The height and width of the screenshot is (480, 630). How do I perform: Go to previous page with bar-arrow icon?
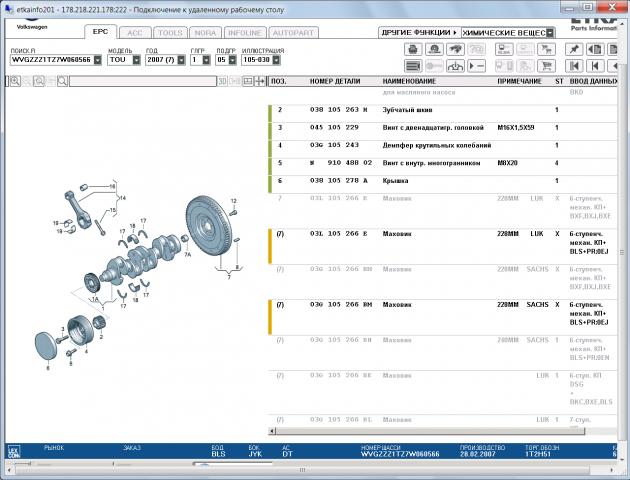[595, 66]
